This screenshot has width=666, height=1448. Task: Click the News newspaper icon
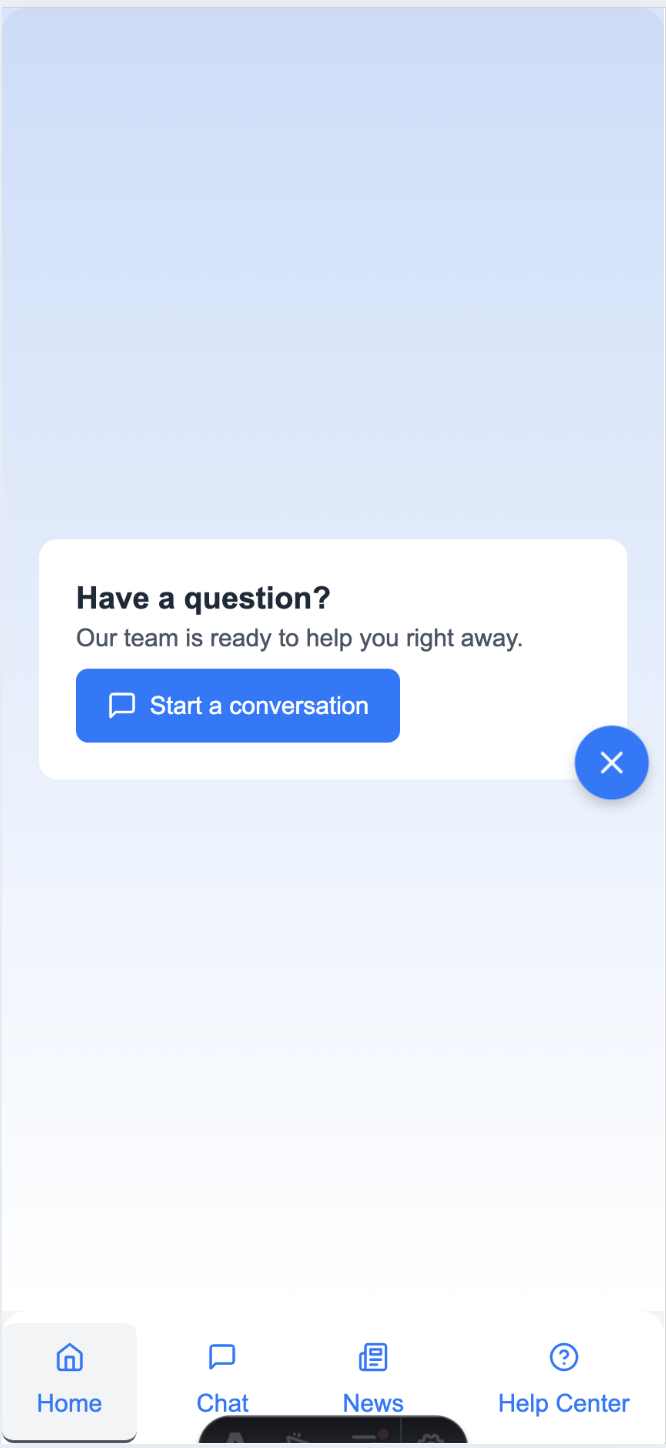[372, 1357]
